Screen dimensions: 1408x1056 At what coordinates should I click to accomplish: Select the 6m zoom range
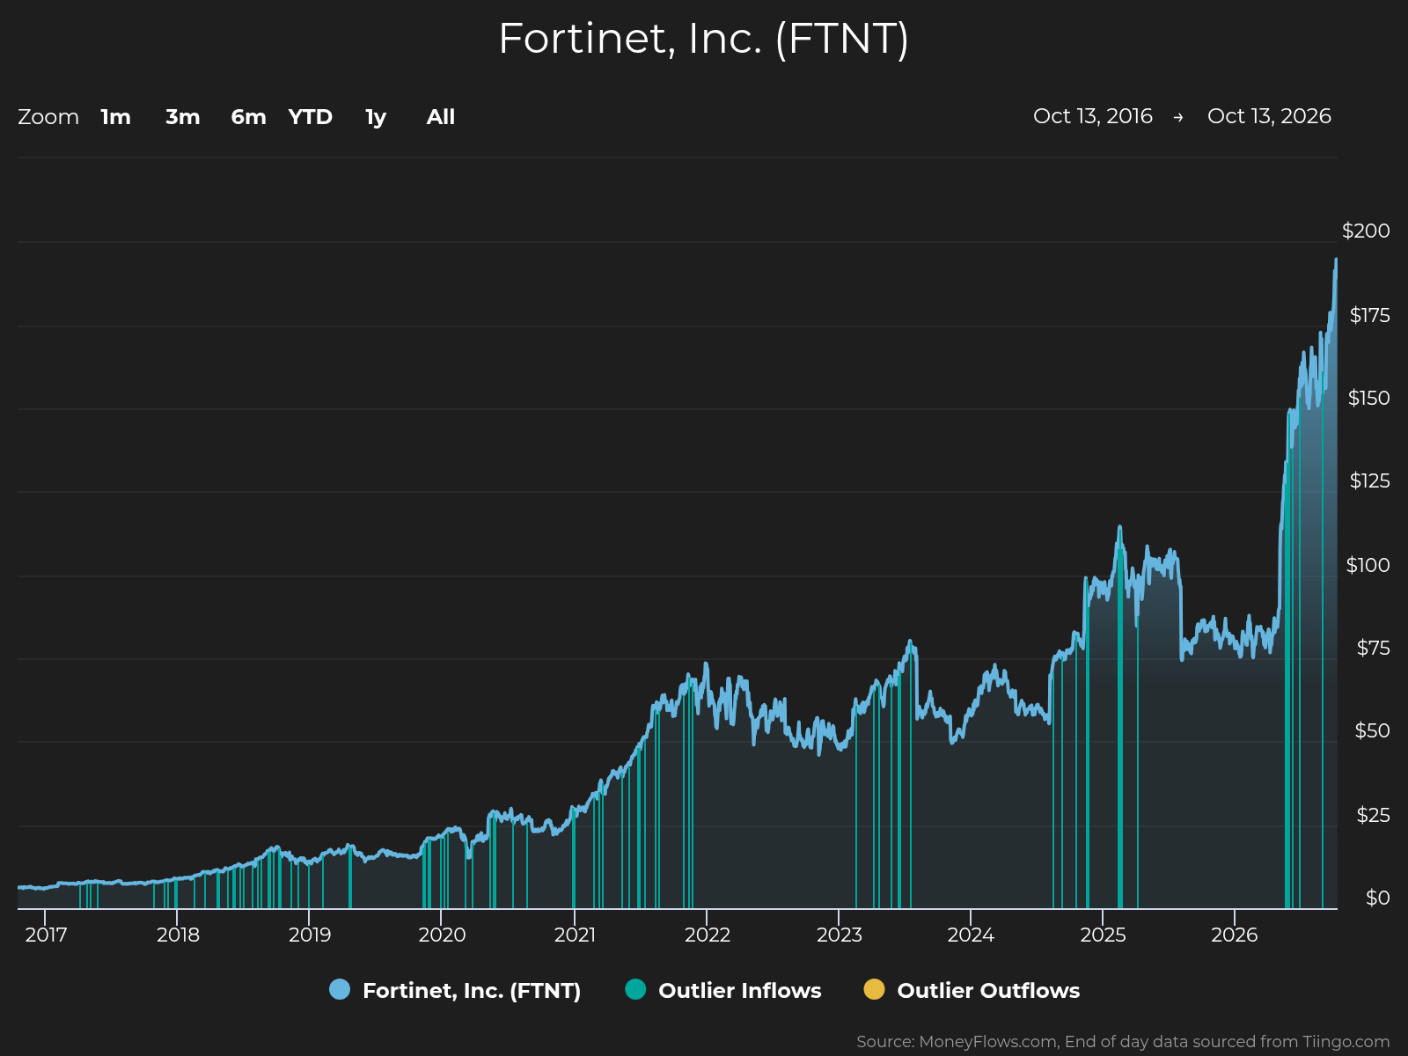point(249,117)
